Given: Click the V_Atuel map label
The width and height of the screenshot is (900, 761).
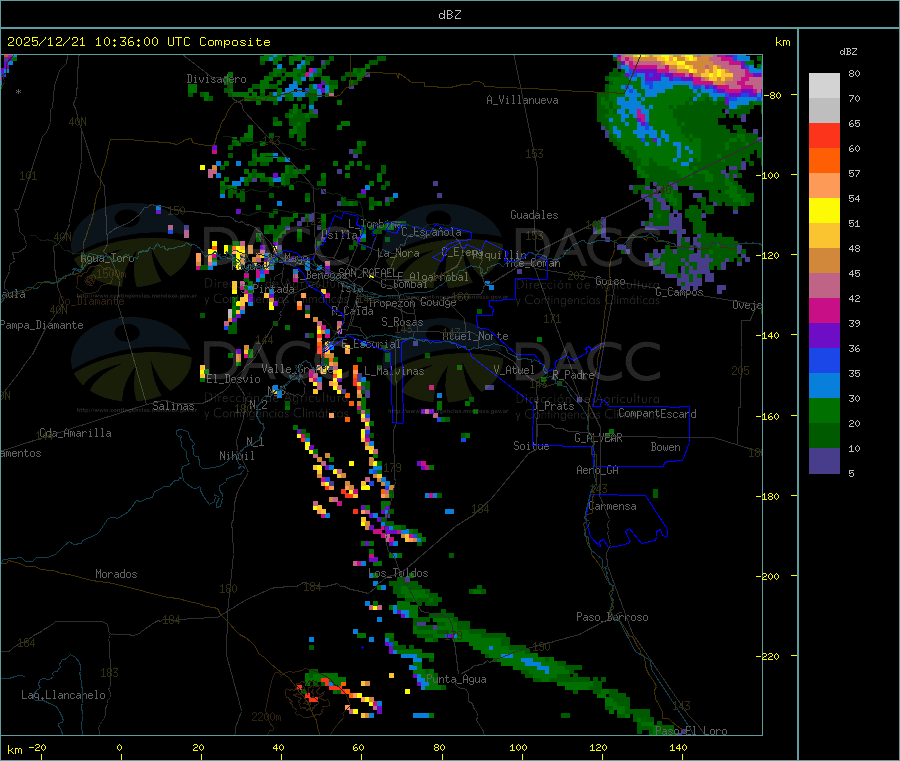Looking at the screenshot, I should coord(514,370).
